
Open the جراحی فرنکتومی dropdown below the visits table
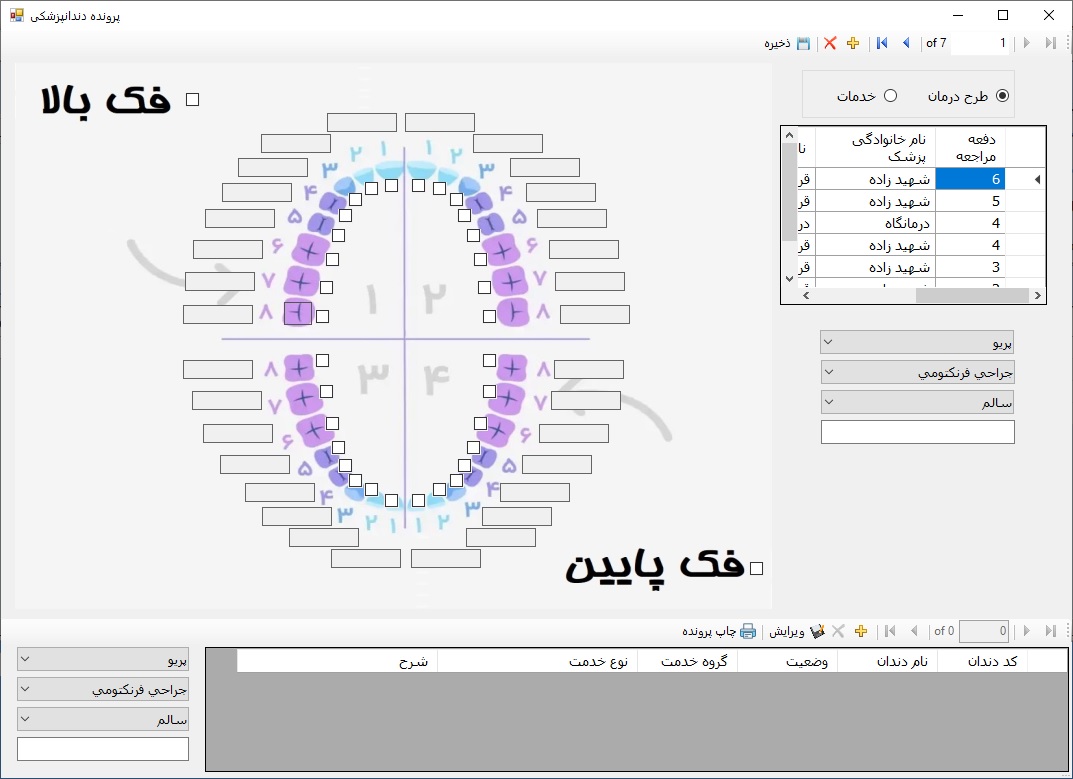(x=917, y=372)
